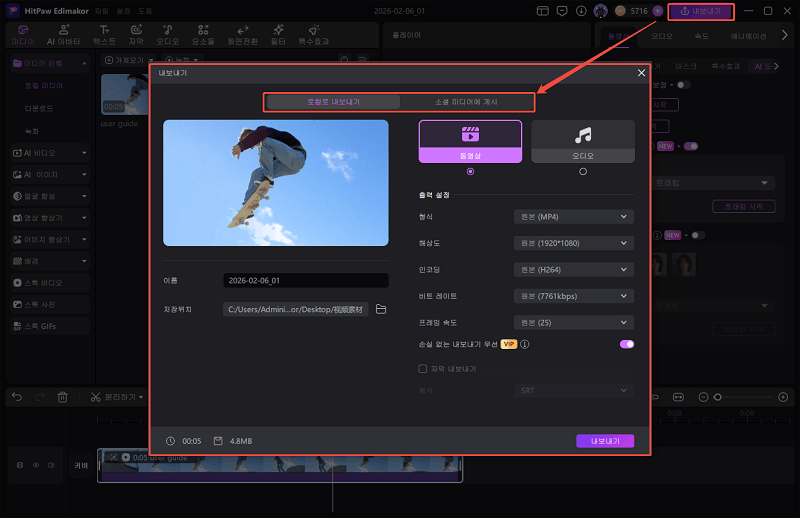
Task: Switch to the 로컬로 내보내기 tab
Action: point(334,102)
